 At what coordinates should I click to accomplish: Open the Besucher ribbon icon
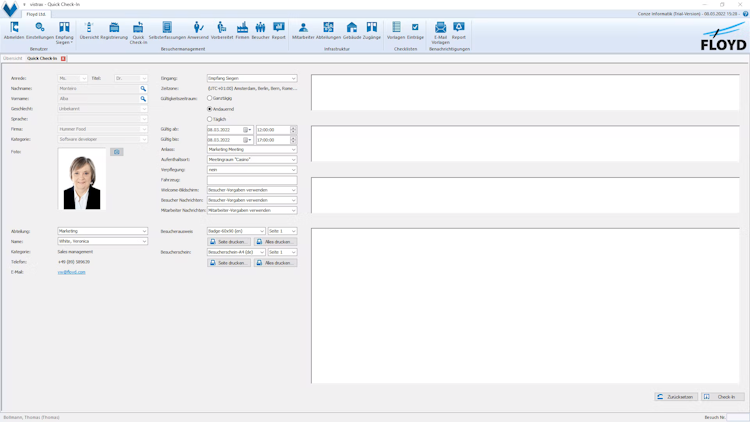(x=260, y=30)
